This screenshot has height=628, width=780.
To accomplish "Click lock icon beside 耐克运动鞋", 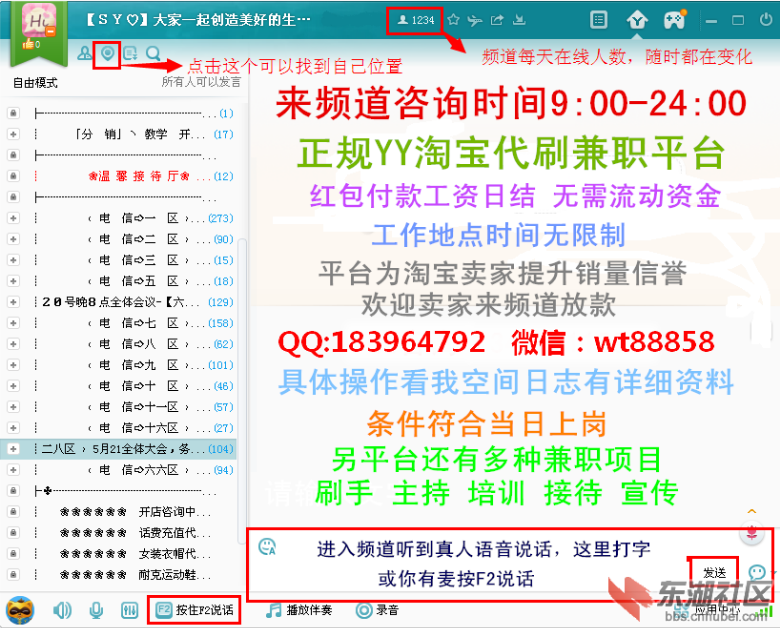I will click(13, 575).
